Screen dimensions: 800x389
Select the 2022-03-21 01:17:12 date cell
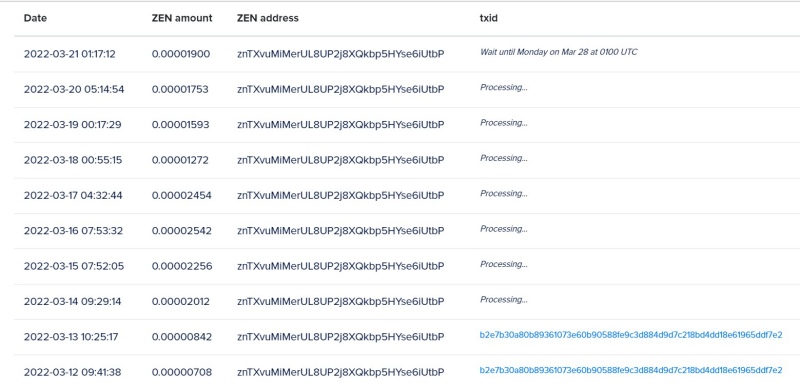69,54
